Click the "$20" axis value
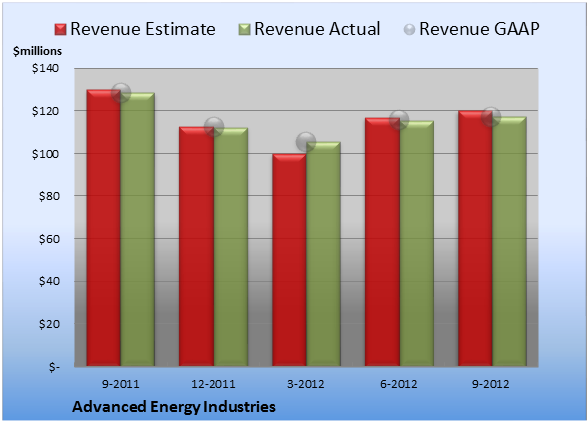 click(x=49, y=324)
